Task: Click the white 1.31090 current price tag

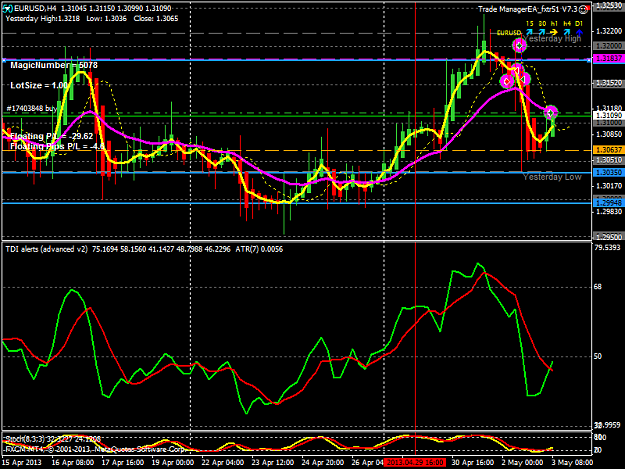Action: click(x=609, y=116)
